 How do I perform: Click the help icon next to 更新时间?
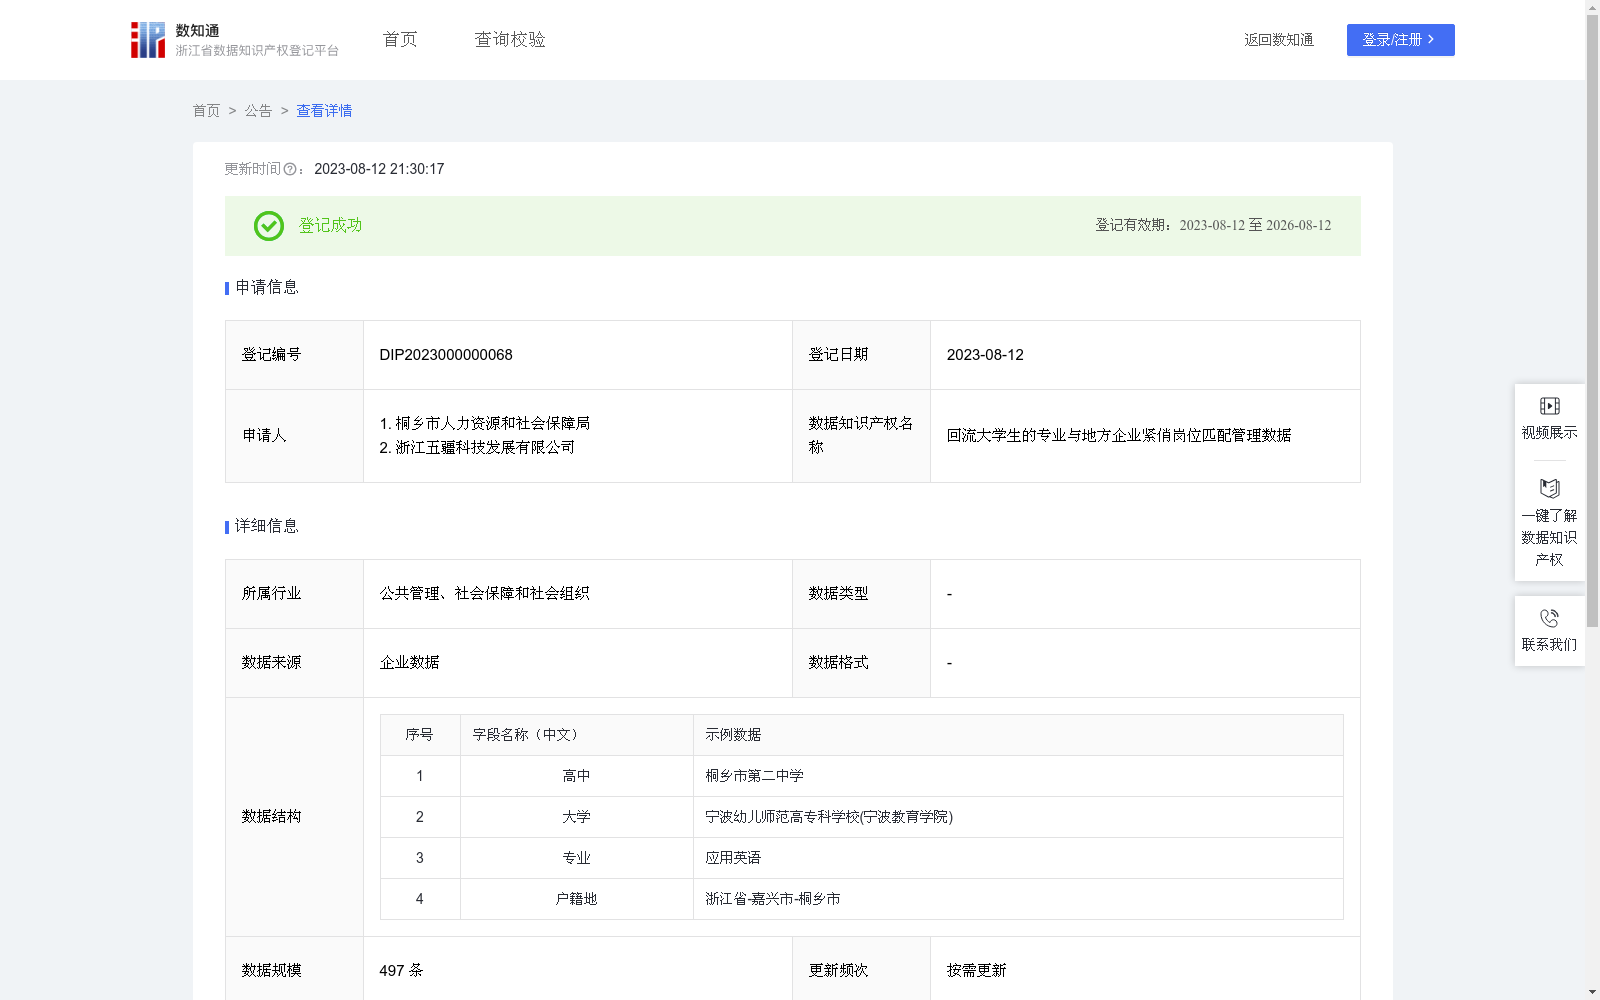[x=290, y=170]
